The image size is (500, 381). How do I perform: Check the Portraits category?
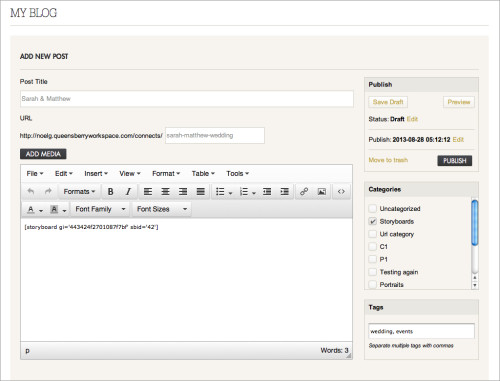372,284
